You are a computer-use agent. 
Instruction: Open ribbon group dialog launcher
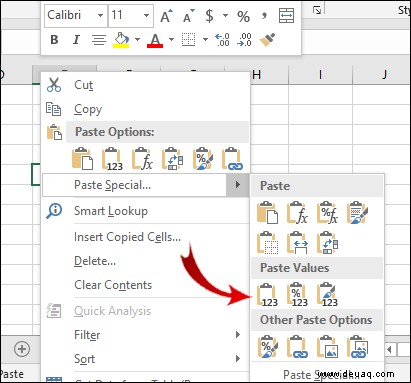pos(317,10)
